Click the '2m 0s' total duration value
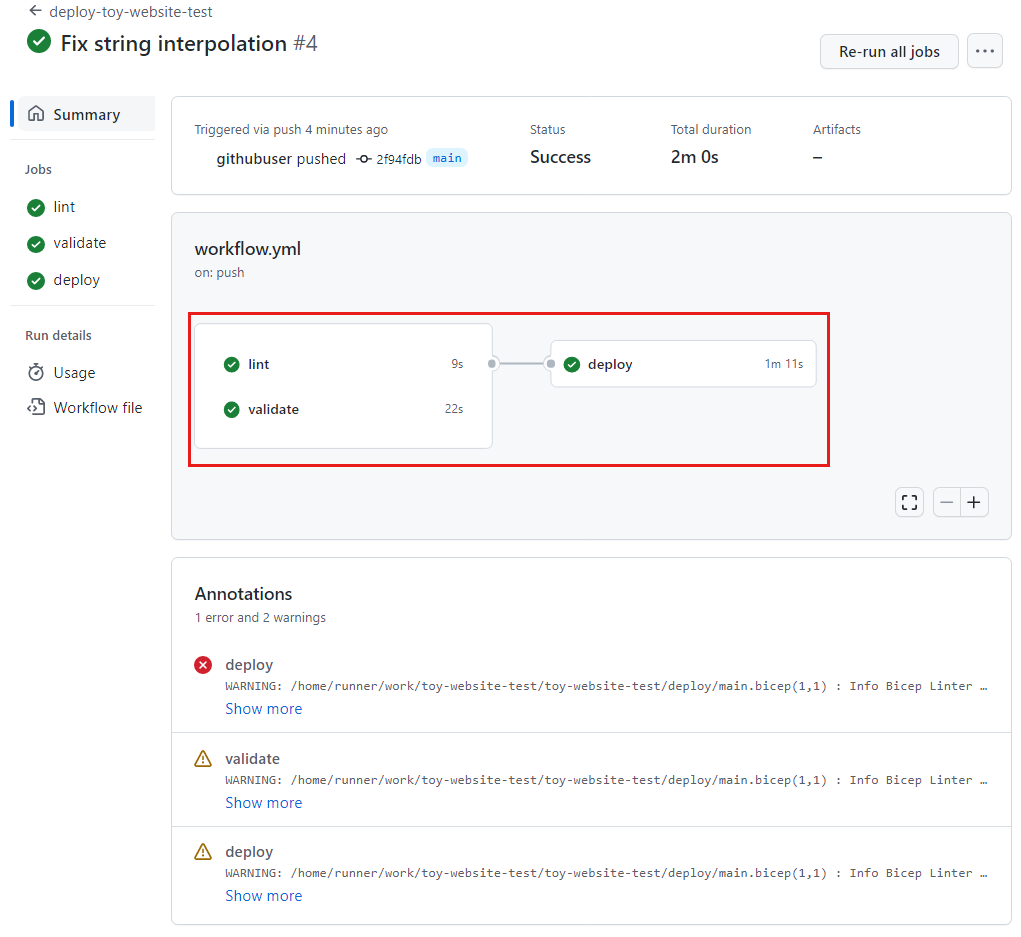1021x937 pixels. click(695, 157)
